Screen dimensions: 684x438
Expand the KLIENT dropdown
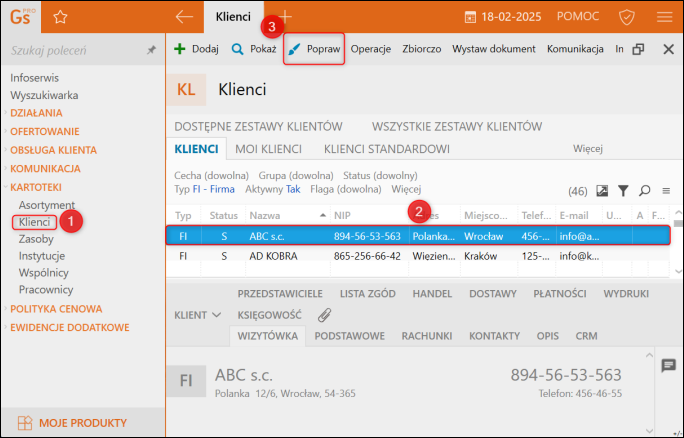[x=197, y=315]
